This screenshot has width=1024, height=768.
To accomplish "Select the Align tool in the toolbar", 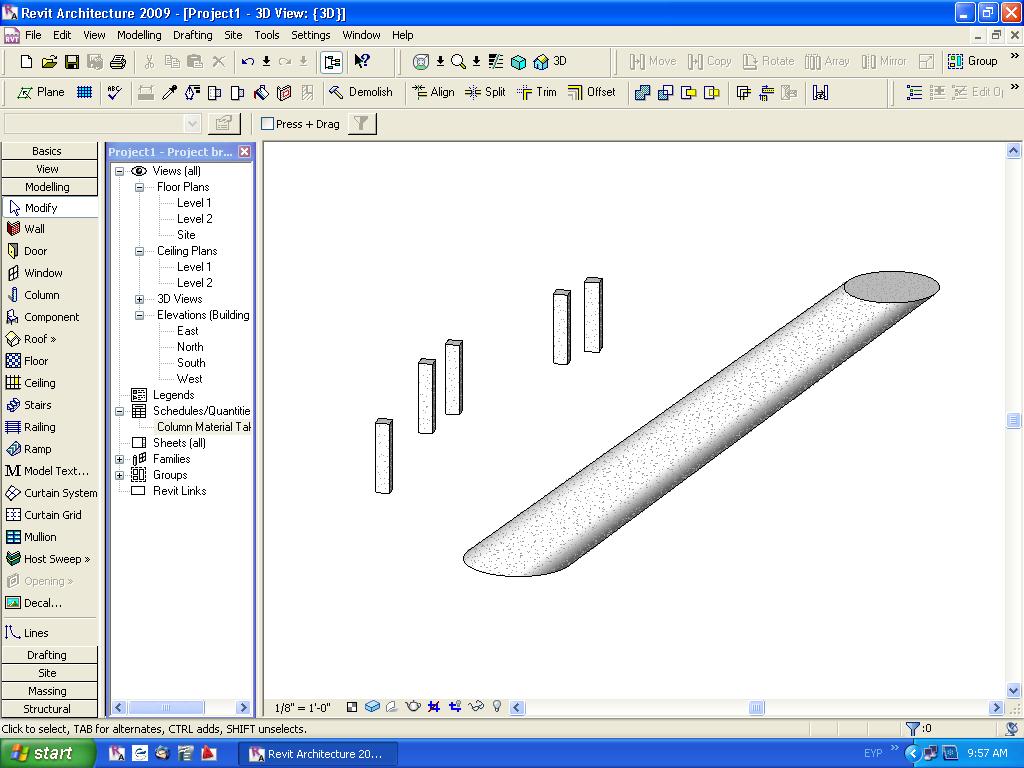I will point(433,92).
